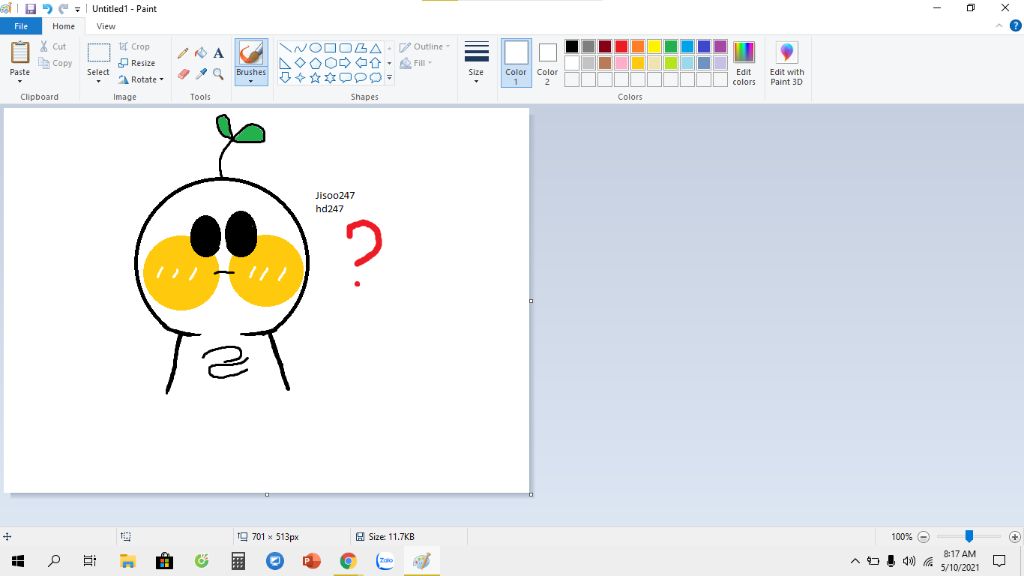Select the Magnifier tool
1024x576 pixels.
218,74
